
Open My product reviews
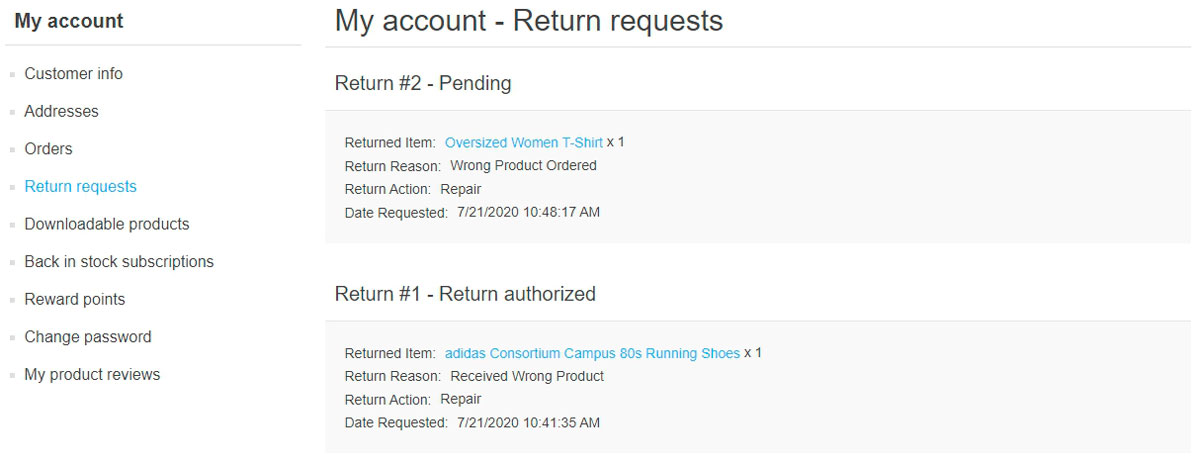click(92, 375)
